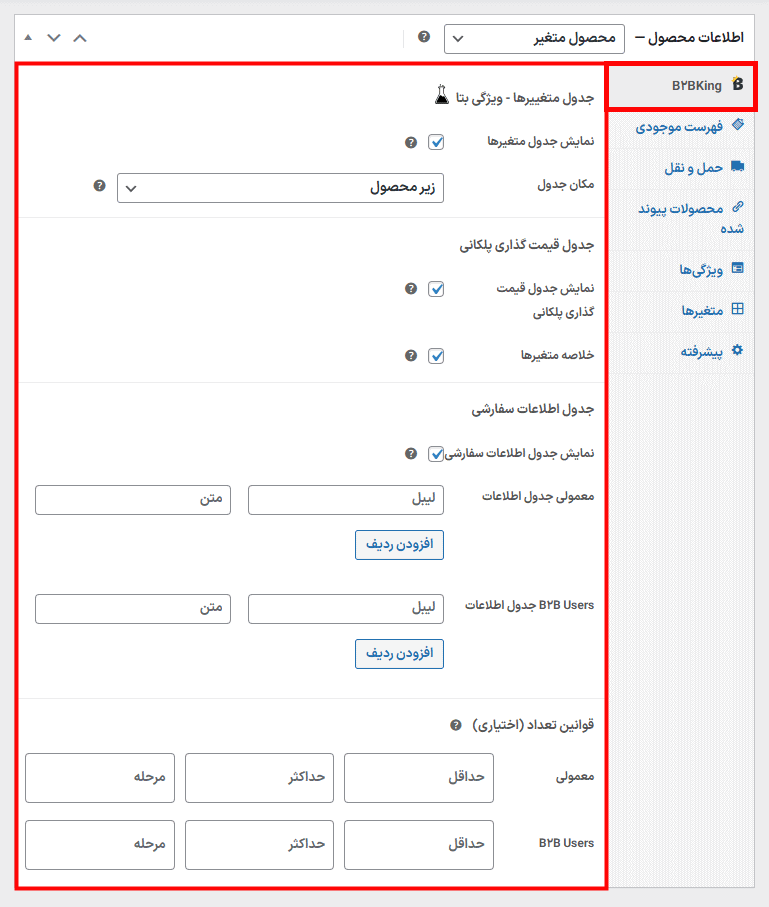
Task: Uncheck the خلاصه متغیرها option
Action: (x=436, y=355)
